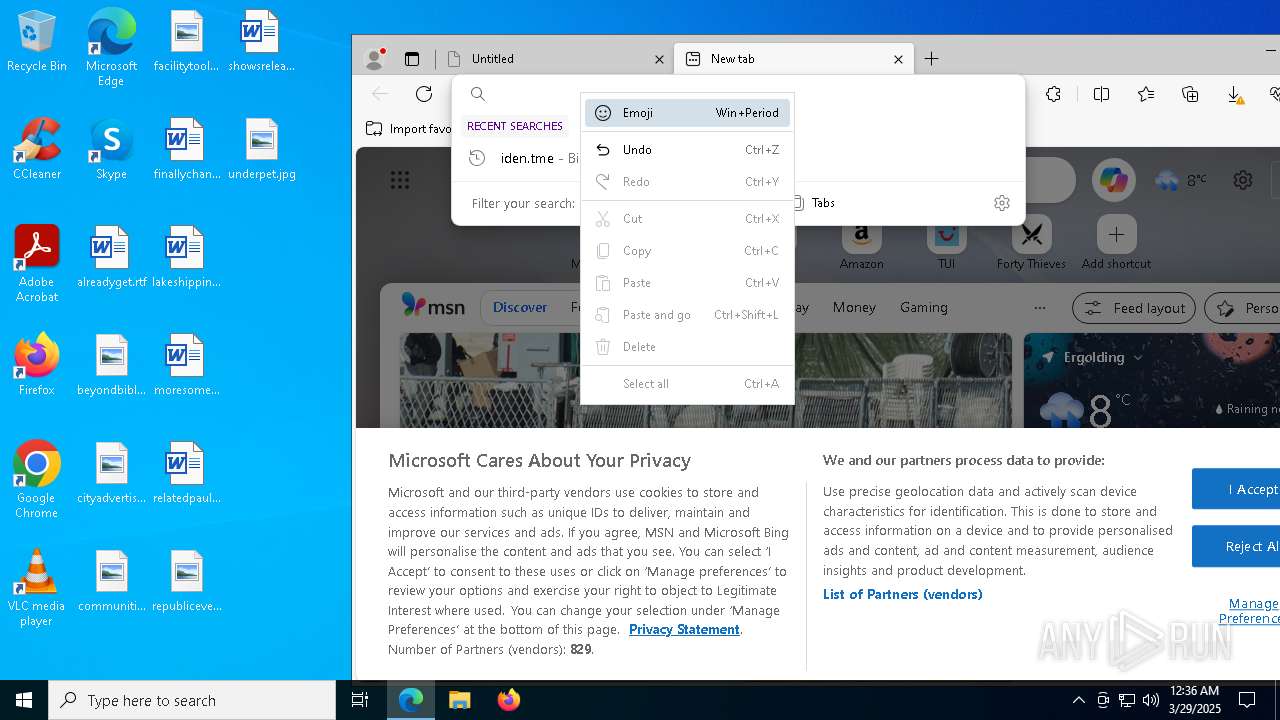The width and height of the screenshot is (1280, 720).
Task: Select the Discover feed tab
Action: (x=520, y=307)
